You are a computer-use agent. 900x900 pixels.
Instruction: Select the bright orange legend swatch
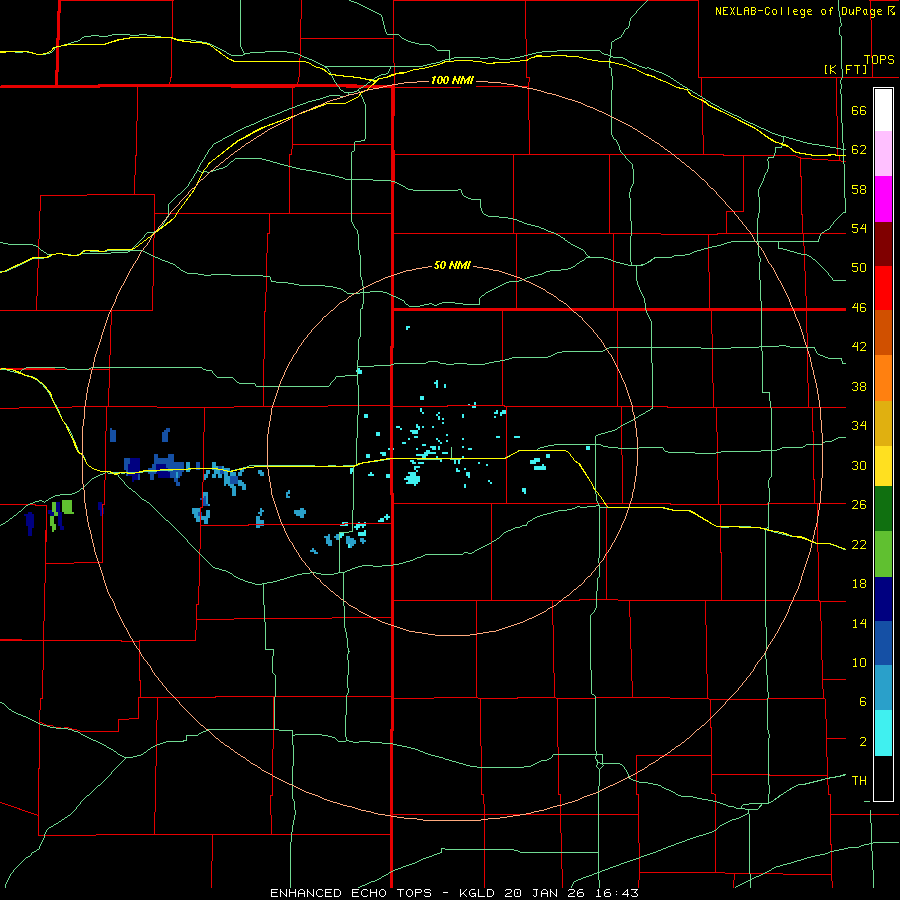[x=883, y=378]
